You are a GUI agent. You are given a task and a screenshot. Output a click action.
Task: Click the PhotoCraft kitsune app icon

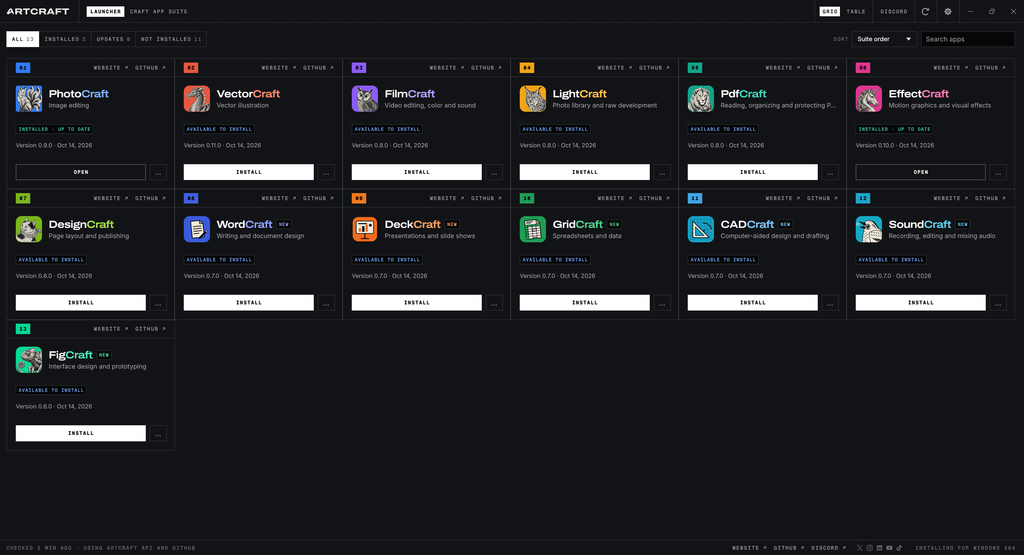click(x=29, y=99)
